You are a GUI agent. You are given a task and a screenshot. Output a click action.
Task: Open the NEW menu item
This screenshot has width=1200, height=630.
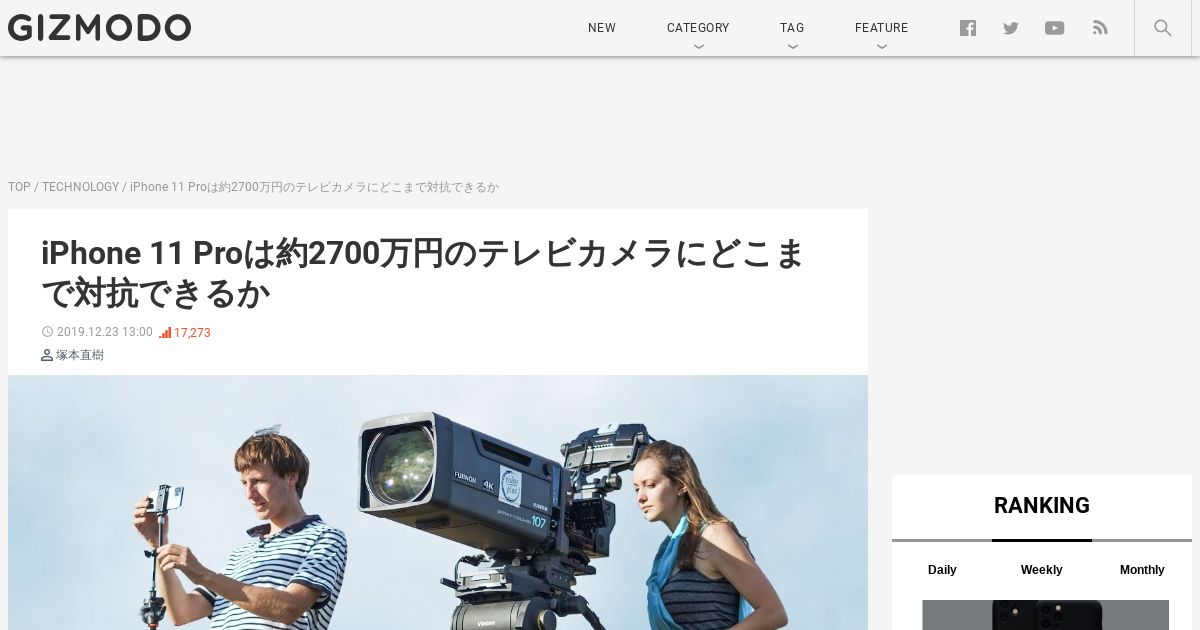[x=602, y=28]
